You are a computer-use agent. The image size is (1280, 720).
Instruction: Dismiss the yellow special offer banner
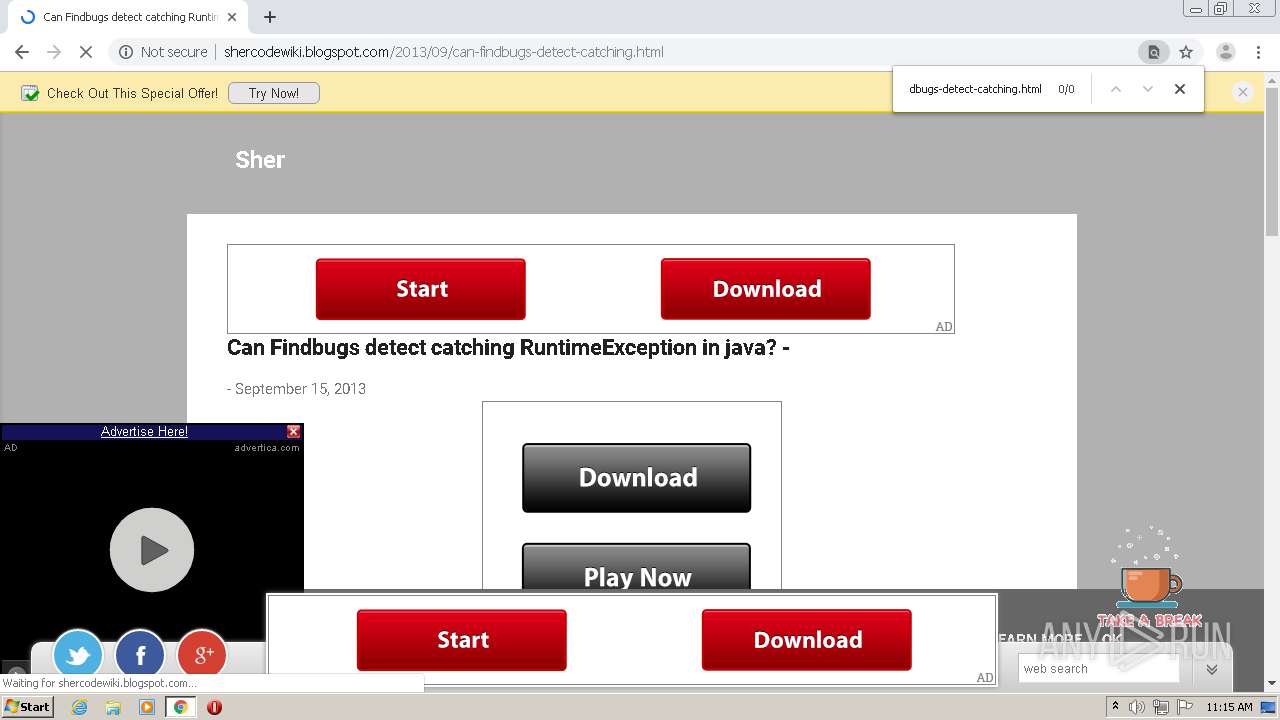(x=1243, y=92)
